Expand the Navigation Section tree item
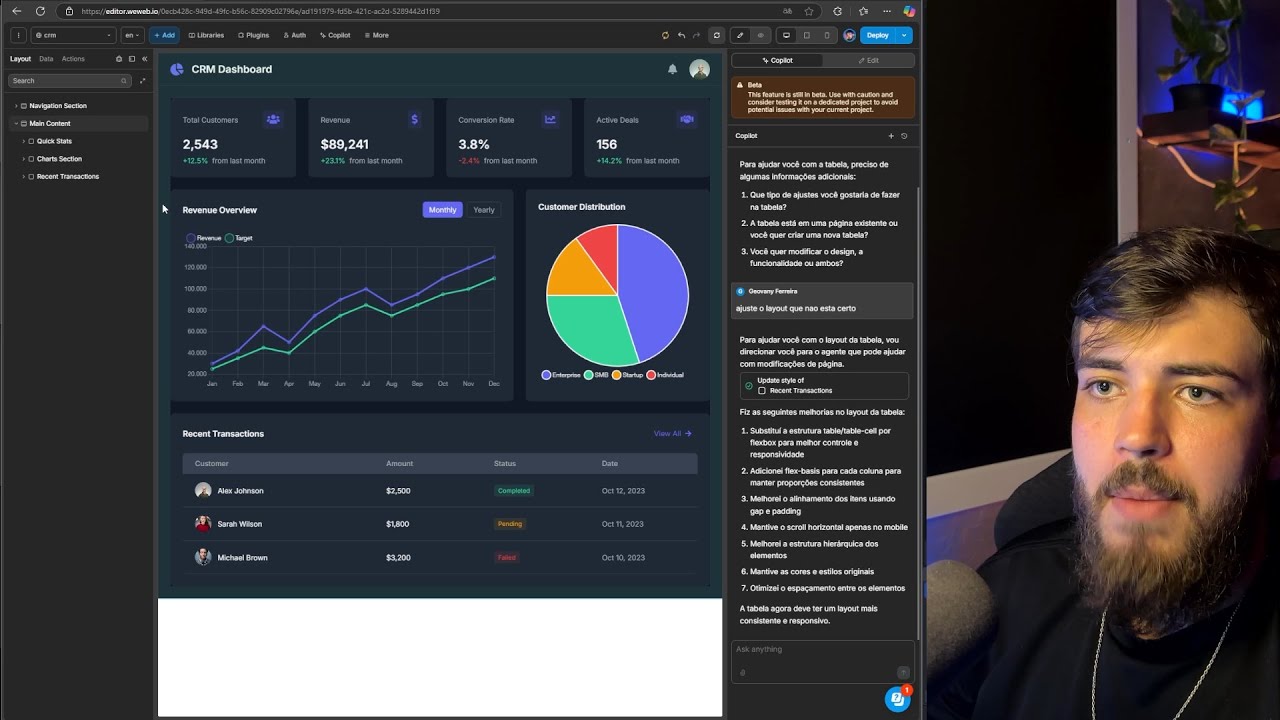This screenshot has width=1280, height=720. (16, 106)
